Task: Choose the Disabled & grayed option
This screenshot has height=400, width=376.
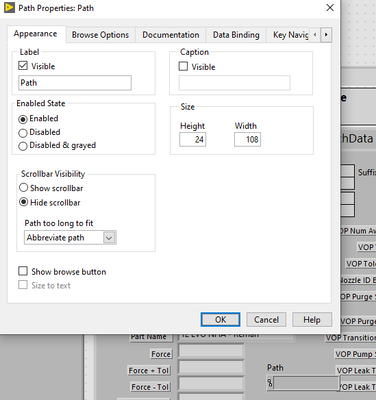Action: [23, 146]
